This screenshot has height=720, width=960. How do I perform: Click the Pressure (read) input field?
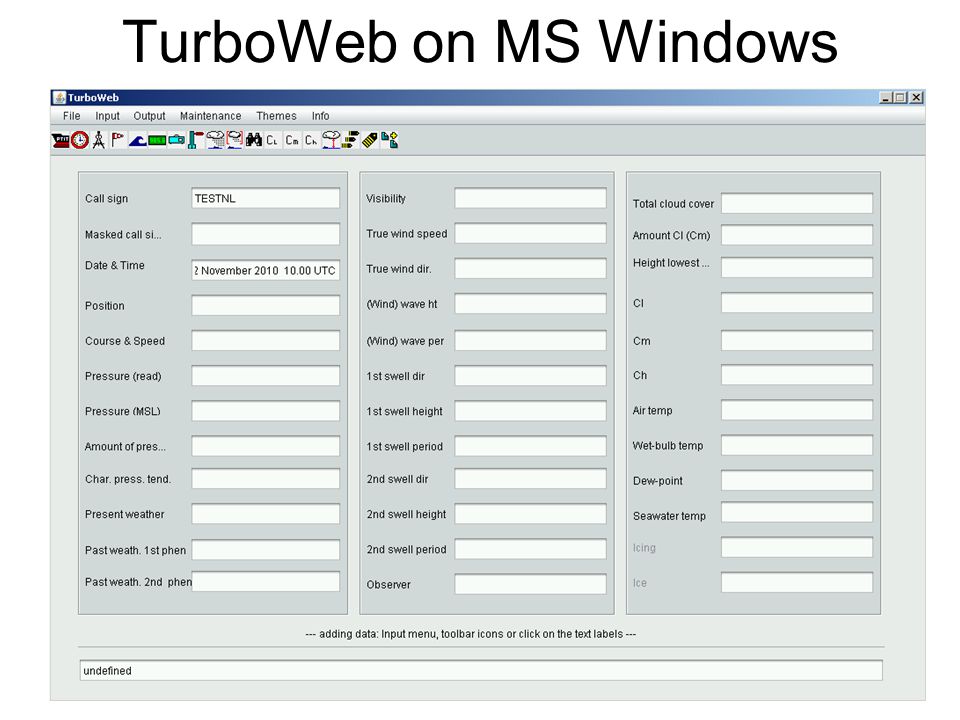[x=266, y=375]
